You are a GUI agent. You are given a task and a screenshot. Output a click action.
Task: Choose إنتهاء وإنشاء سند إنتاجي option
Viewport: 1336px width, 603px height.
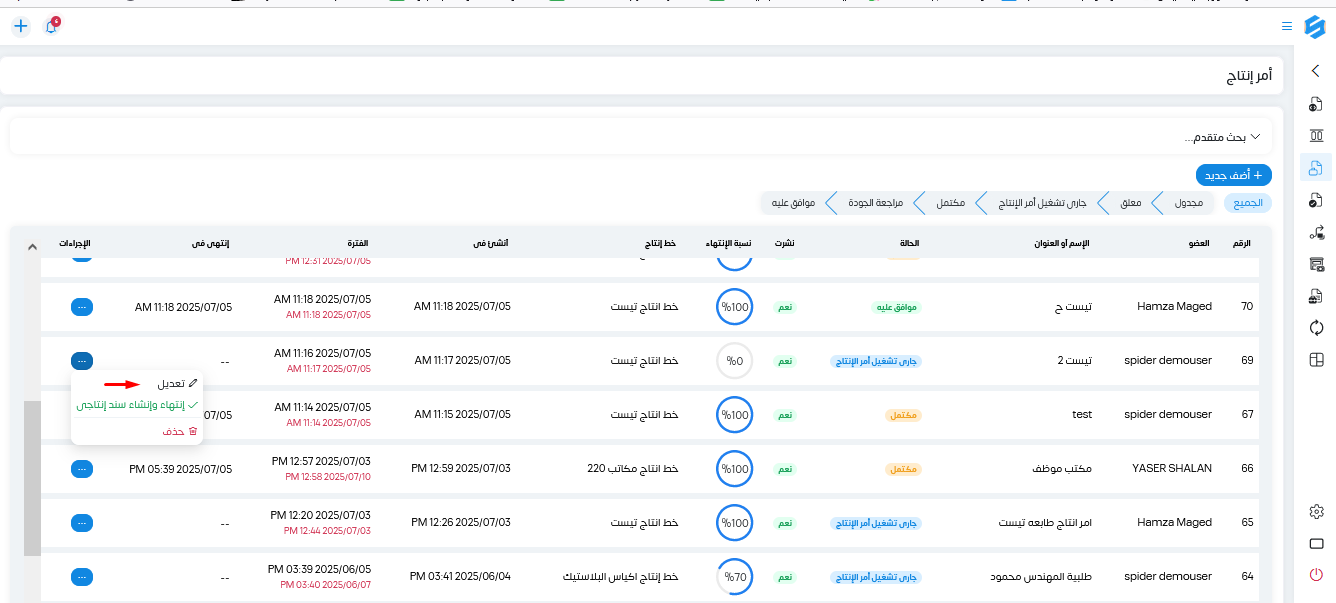coord(137,405)
